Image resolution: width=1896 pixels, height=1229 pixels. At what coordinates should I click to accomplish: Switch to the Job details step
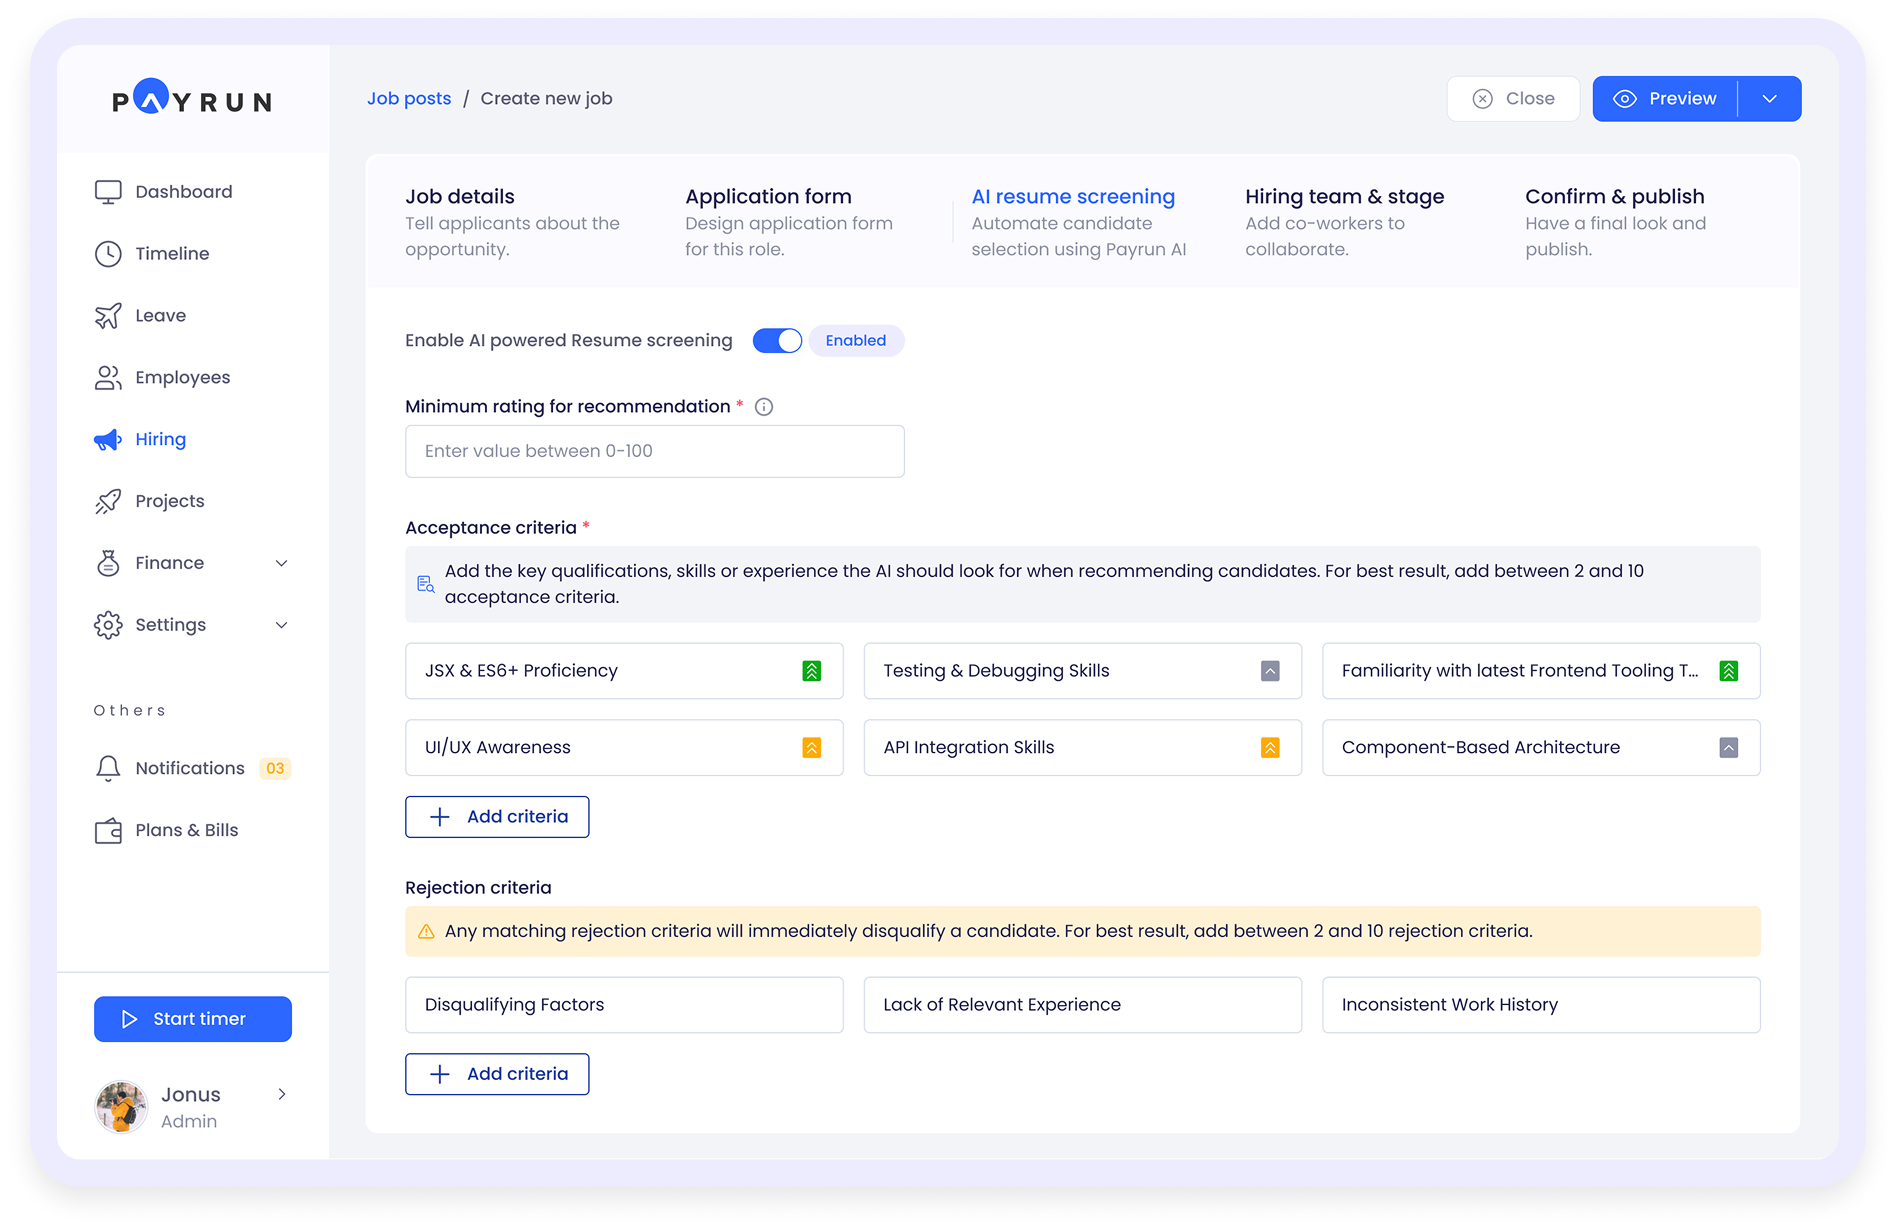pos(460,197)
